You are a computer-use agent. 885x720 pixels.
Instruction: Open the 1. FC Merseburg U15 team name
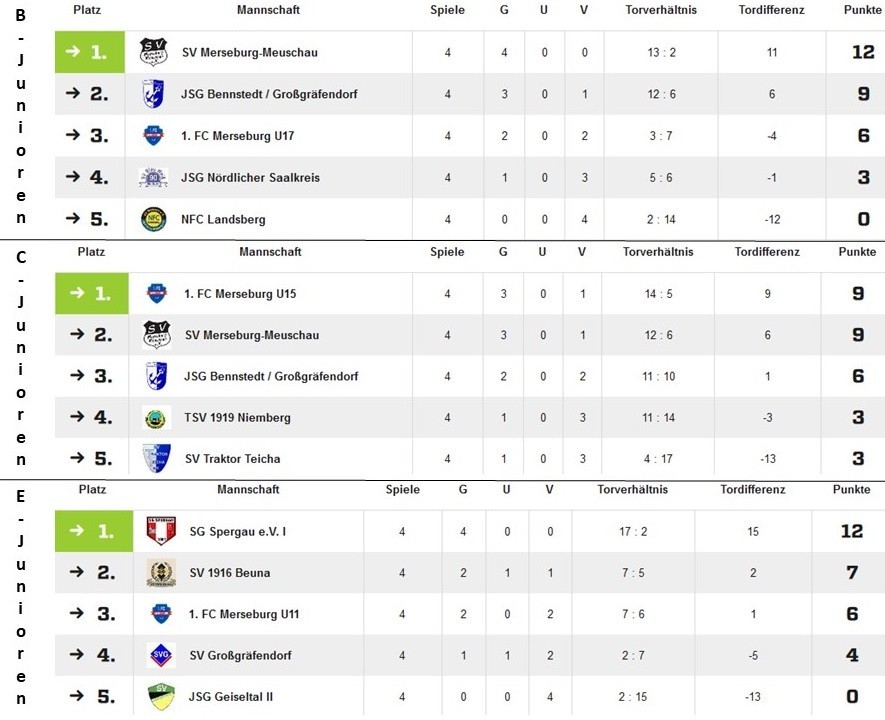tap(240, 294)
